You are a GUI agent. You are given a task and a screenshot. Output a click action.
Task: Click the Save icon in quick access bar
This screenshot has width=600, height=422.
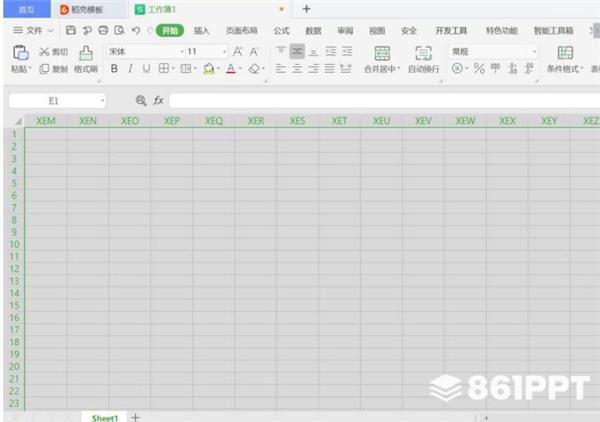tap(71, 31)
